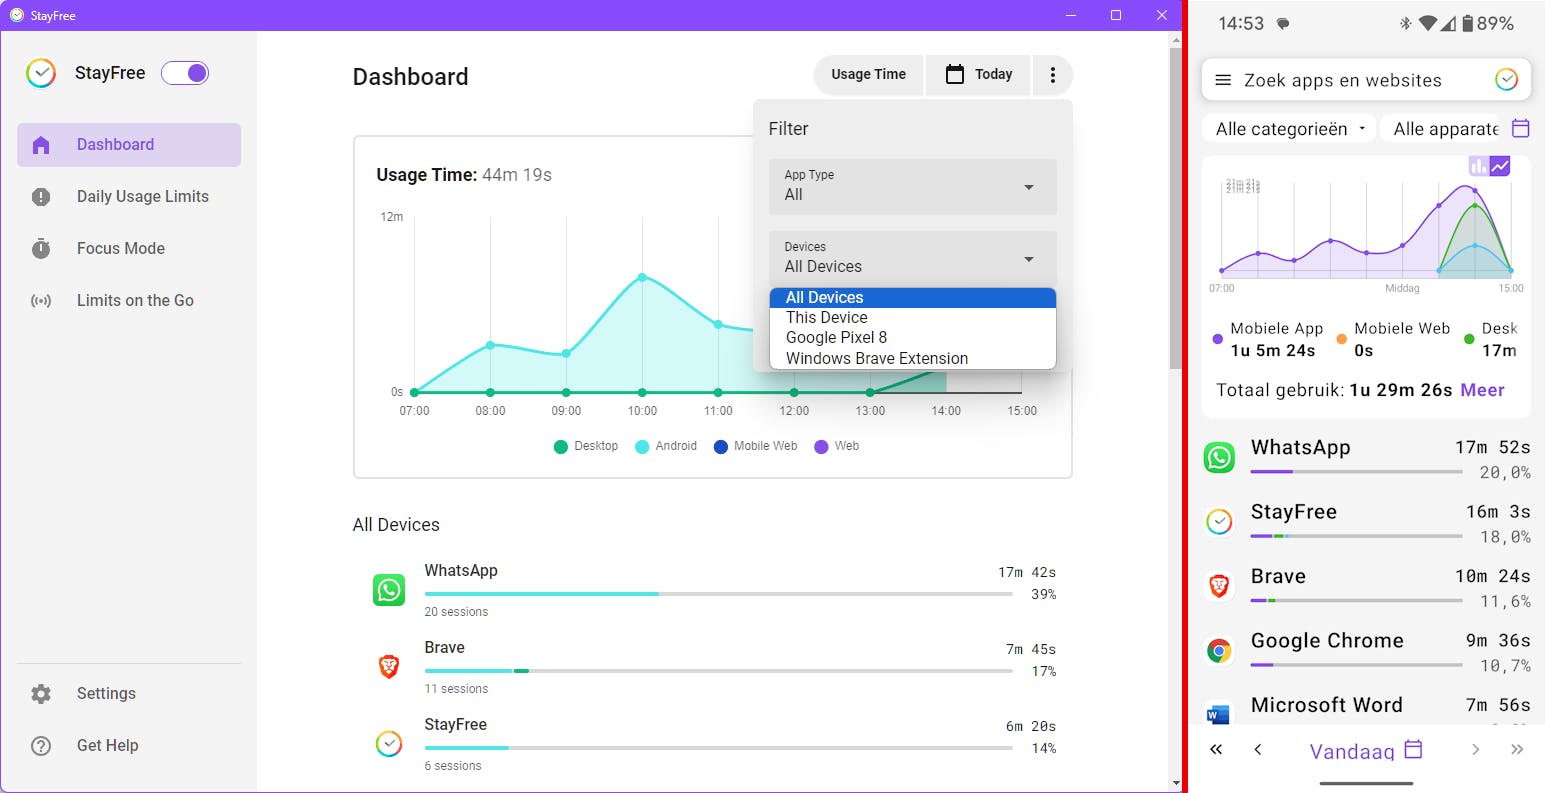Tap the Microsoft Word icon in the phone list
1545x793 pixels.
(x=1218, y=714)
